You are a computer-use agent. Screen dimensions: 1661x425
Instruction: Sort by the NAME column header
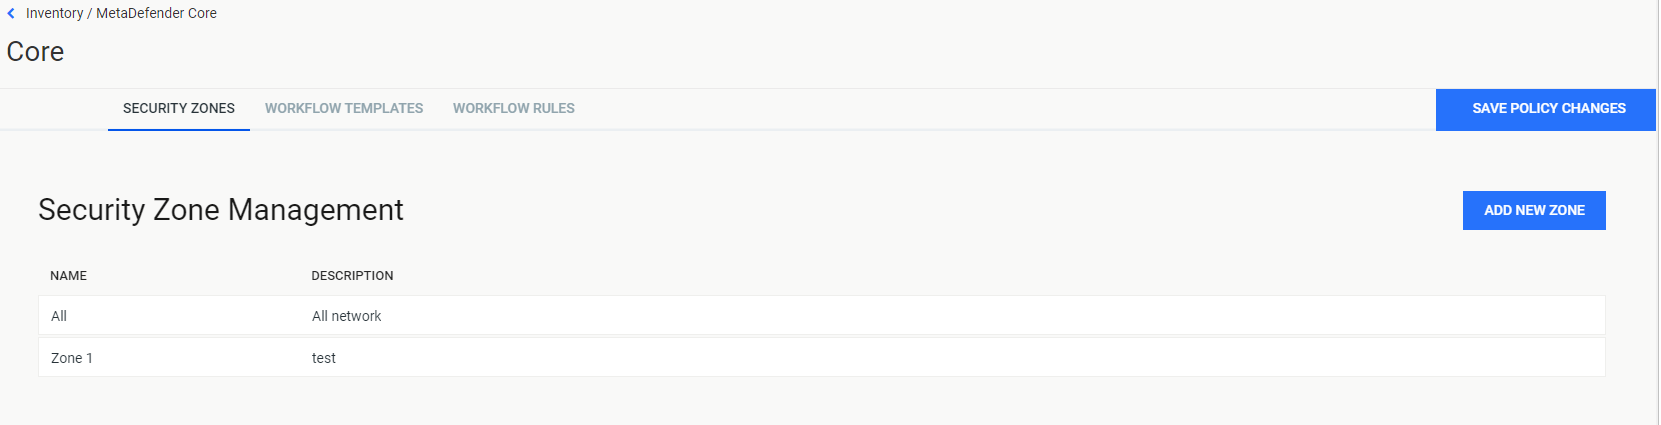click(x=69, y=276)
